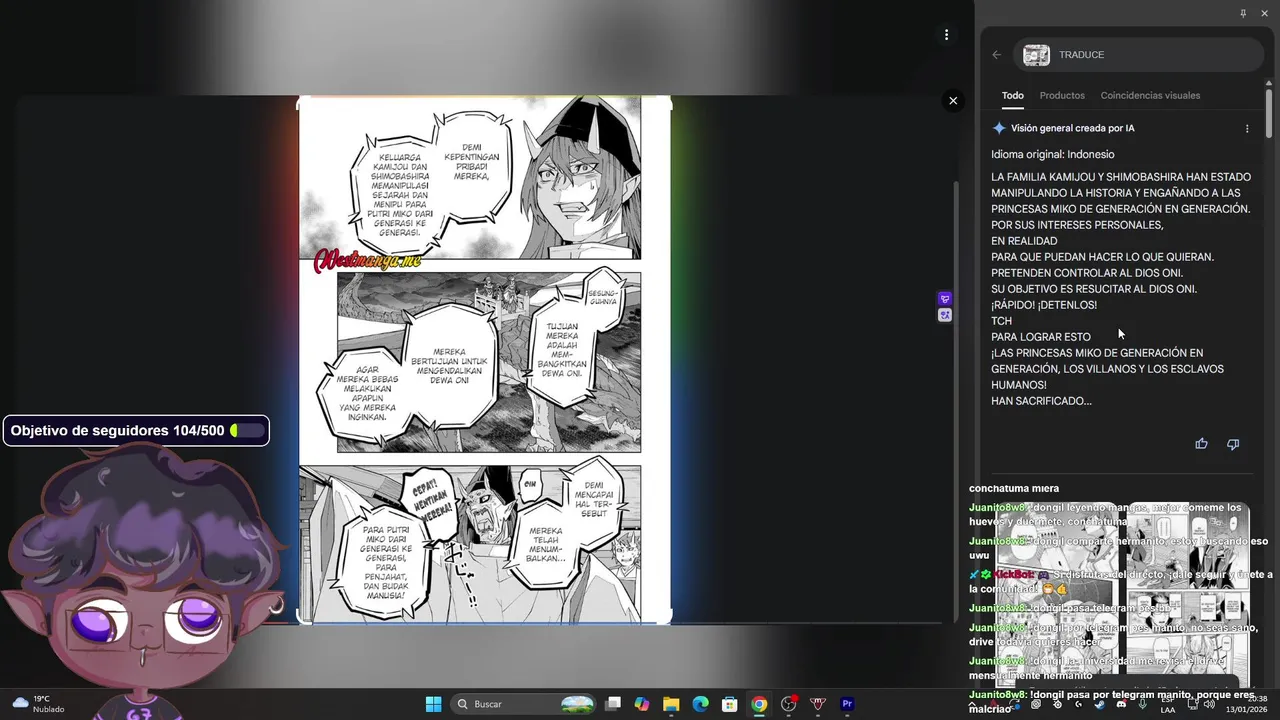This screenshot has width=1280, height=720.
Task: Open the Windows Start menu
Action: (x=433, y=704)
